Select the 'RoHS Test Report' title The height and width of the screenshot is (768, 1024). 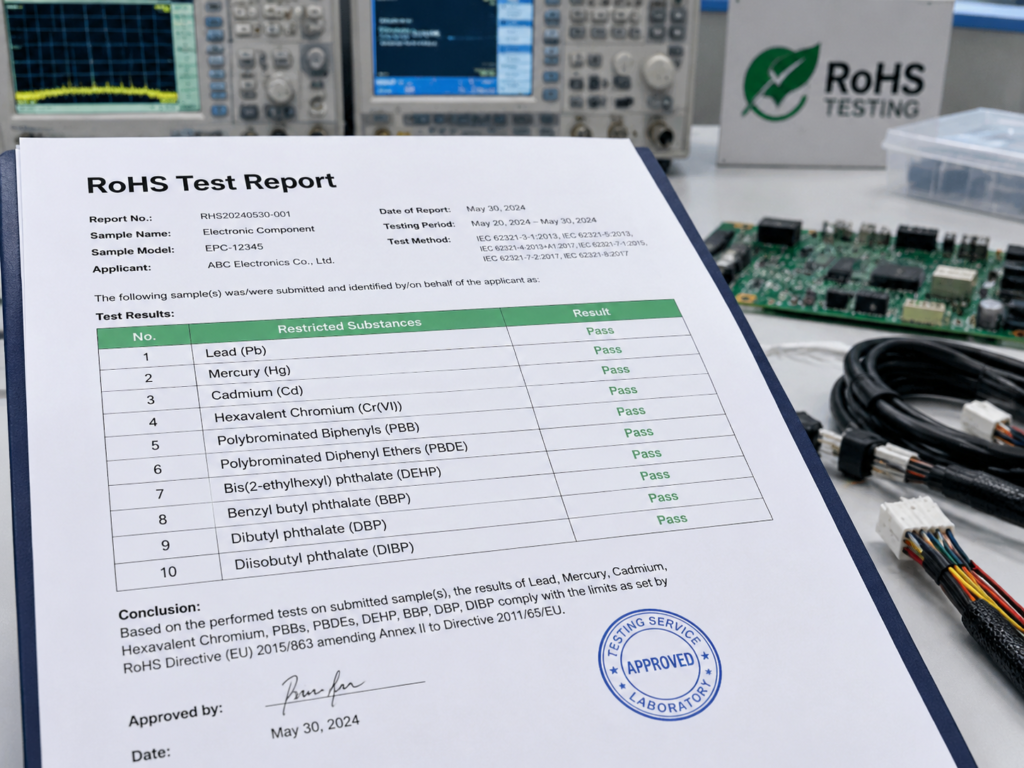point(211,183)
